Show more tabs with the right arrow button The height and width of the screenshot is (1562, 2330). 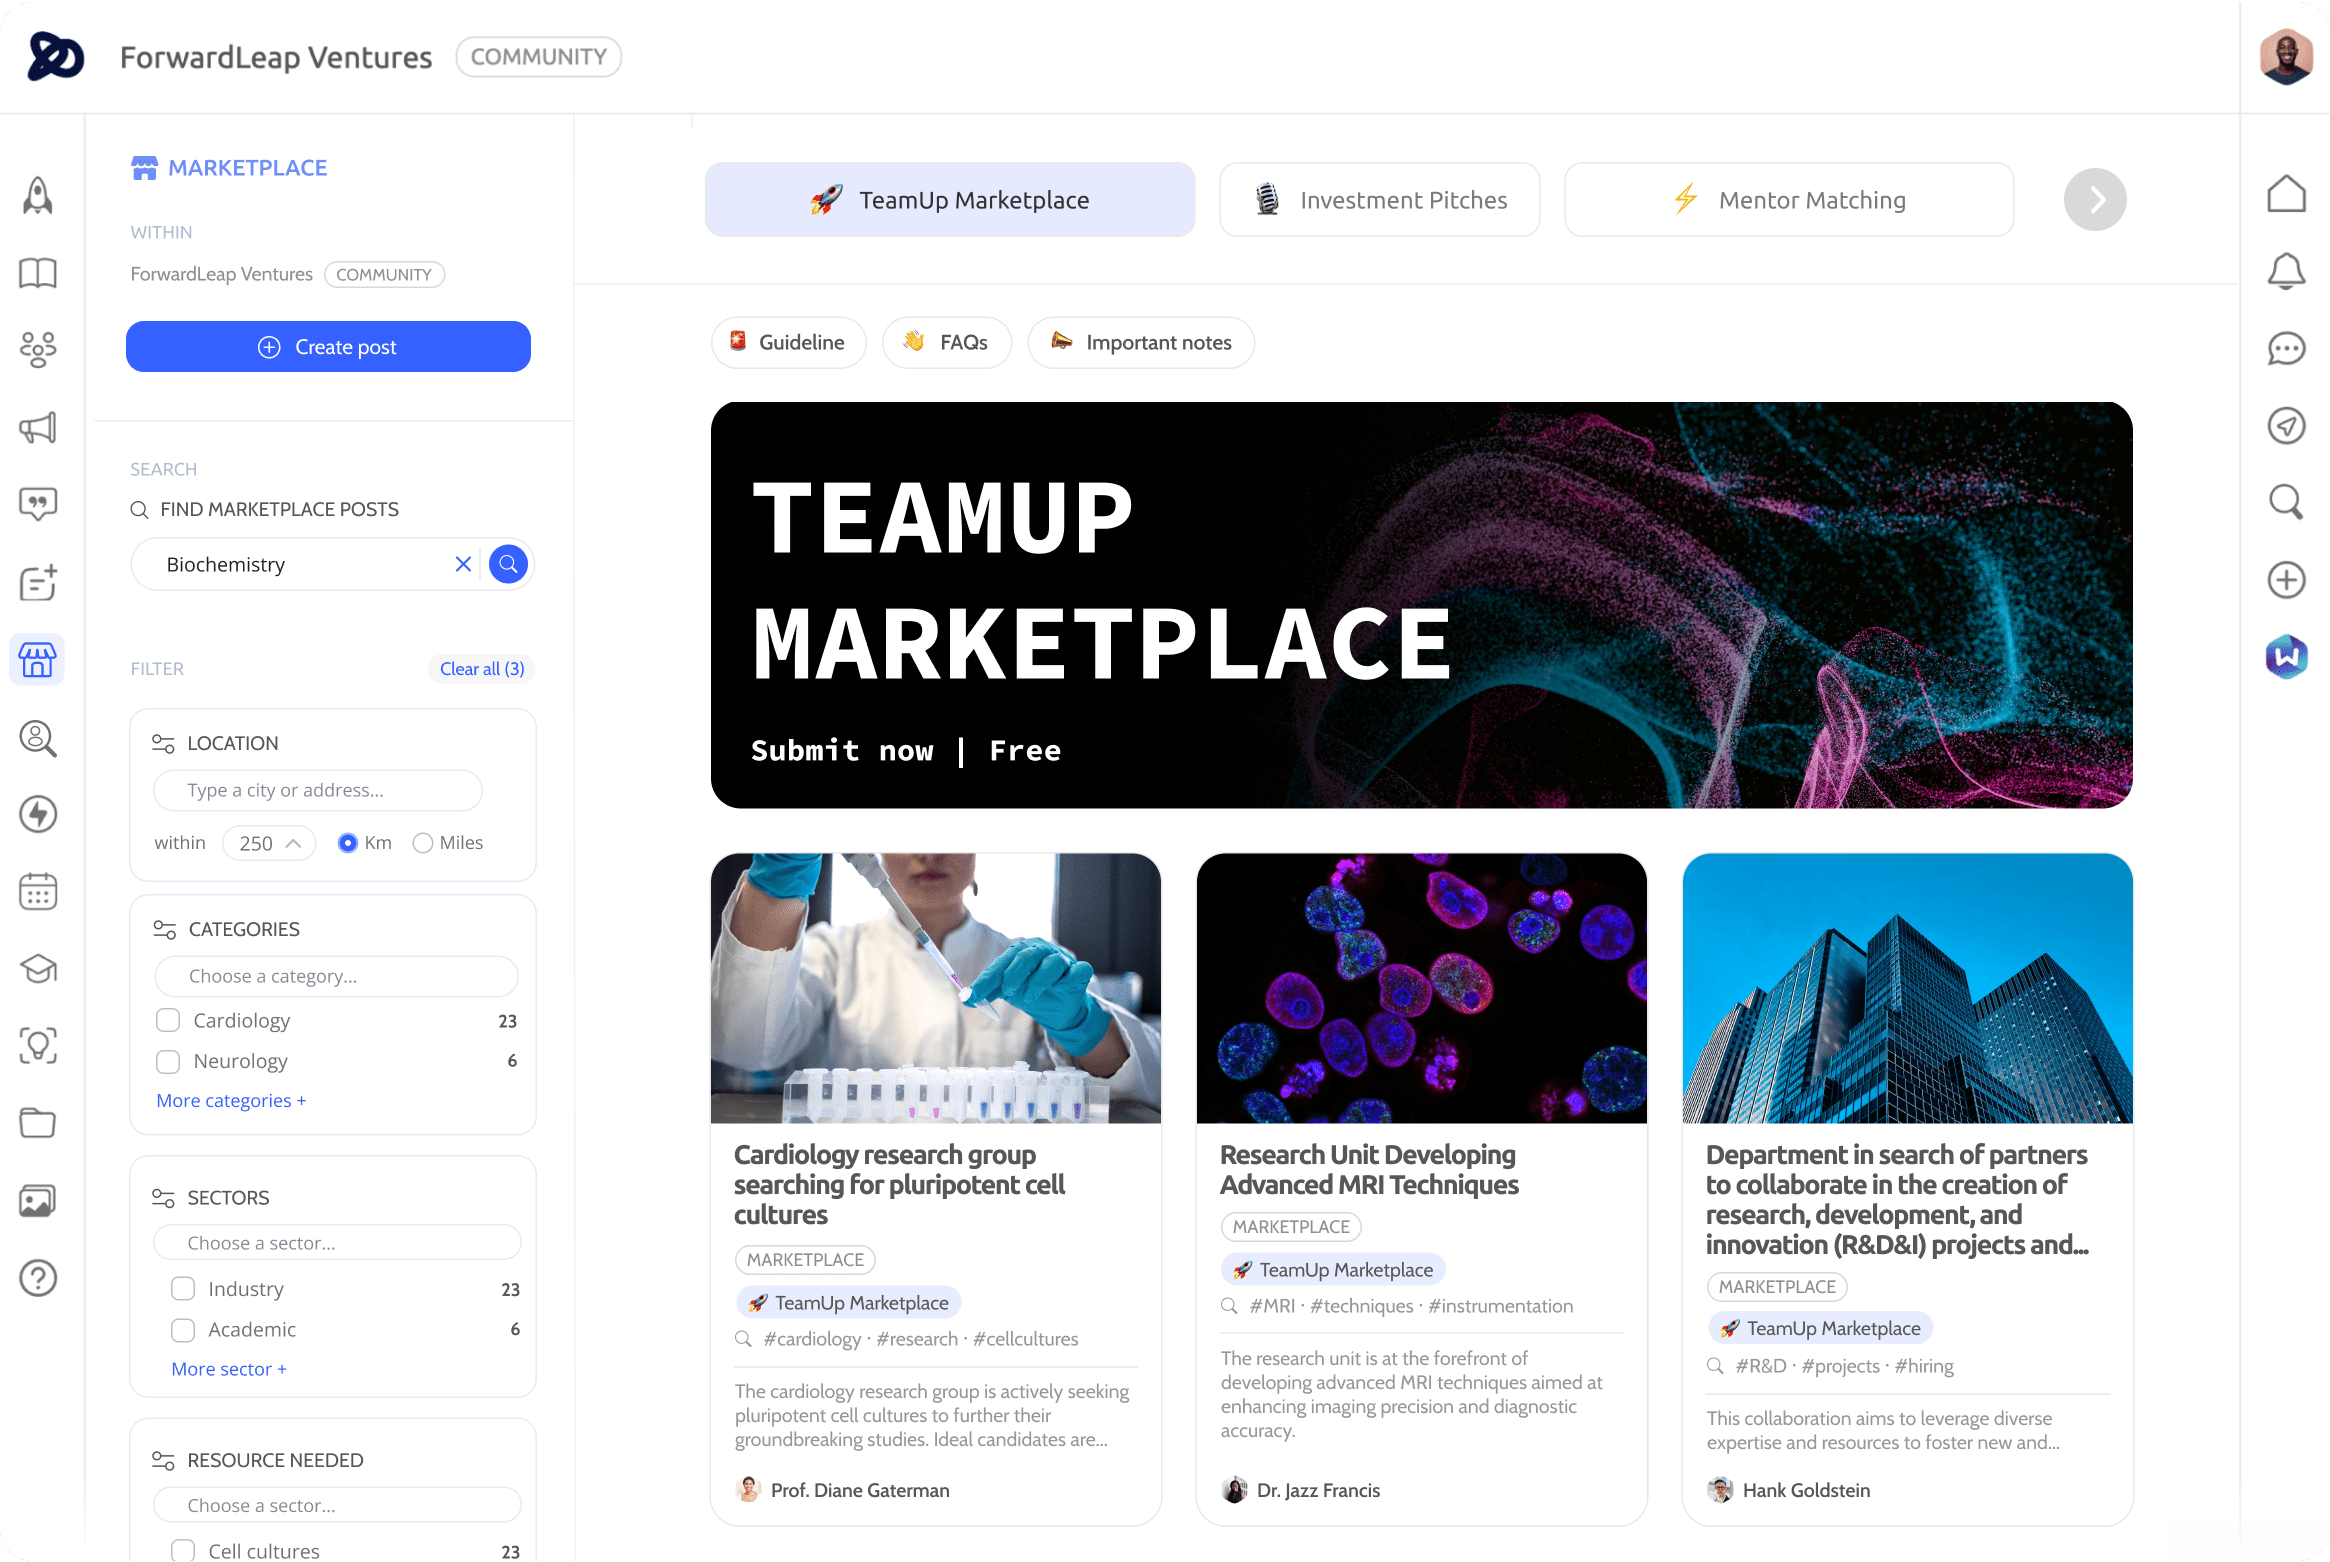click(x=2095, y=199)
